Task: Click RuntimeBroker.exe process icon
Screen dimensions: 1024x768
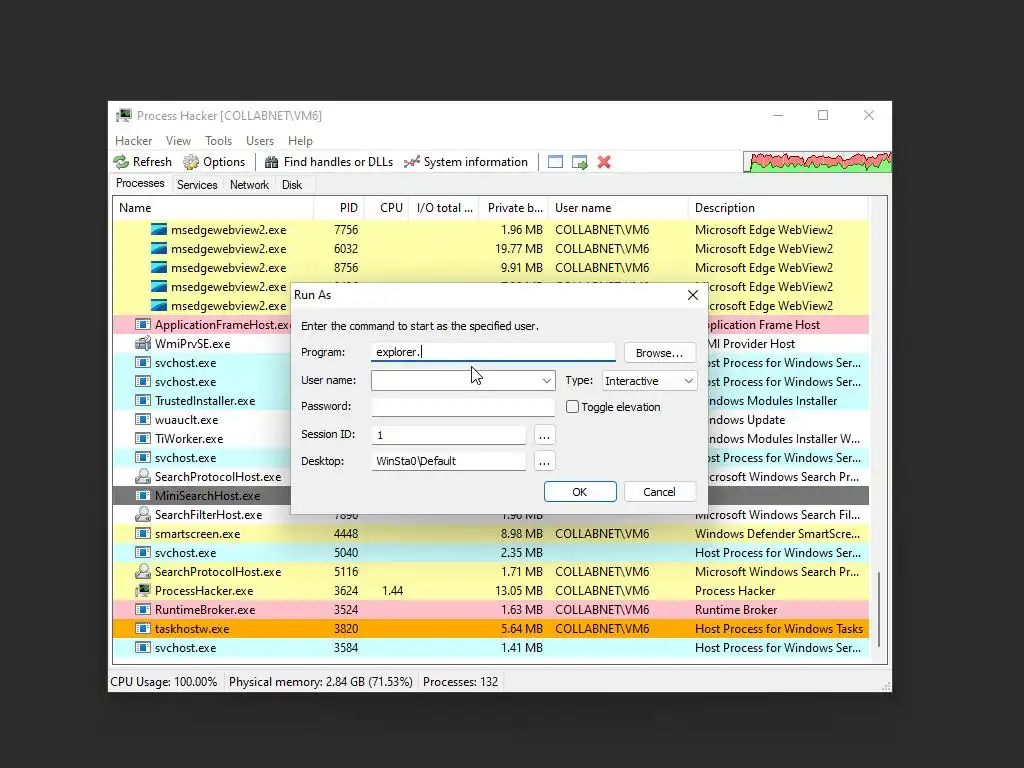Action: [x=142, y=609]
